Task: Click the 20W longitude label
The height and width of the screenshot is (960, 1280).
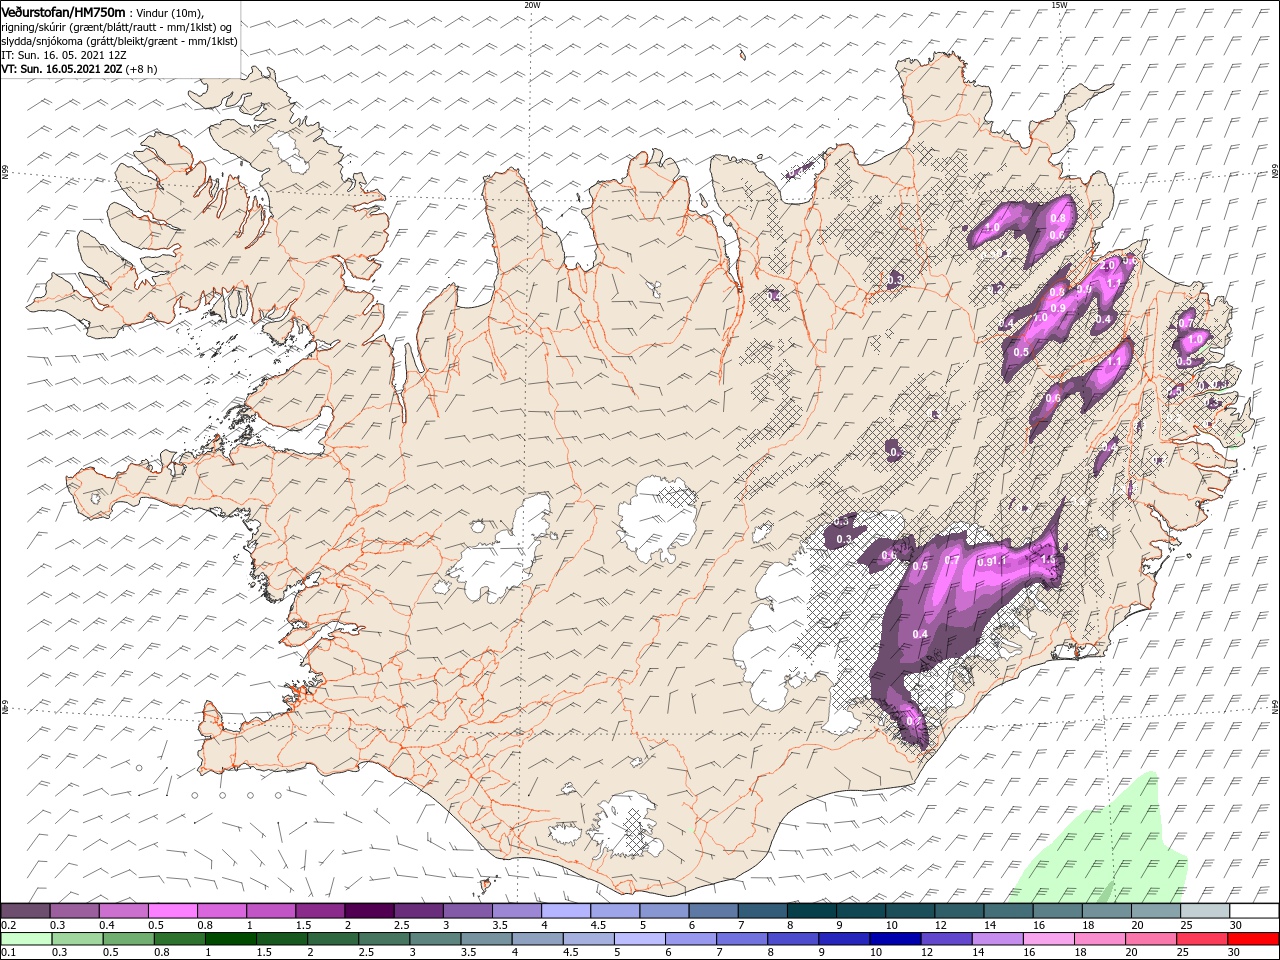Action: 532,5
